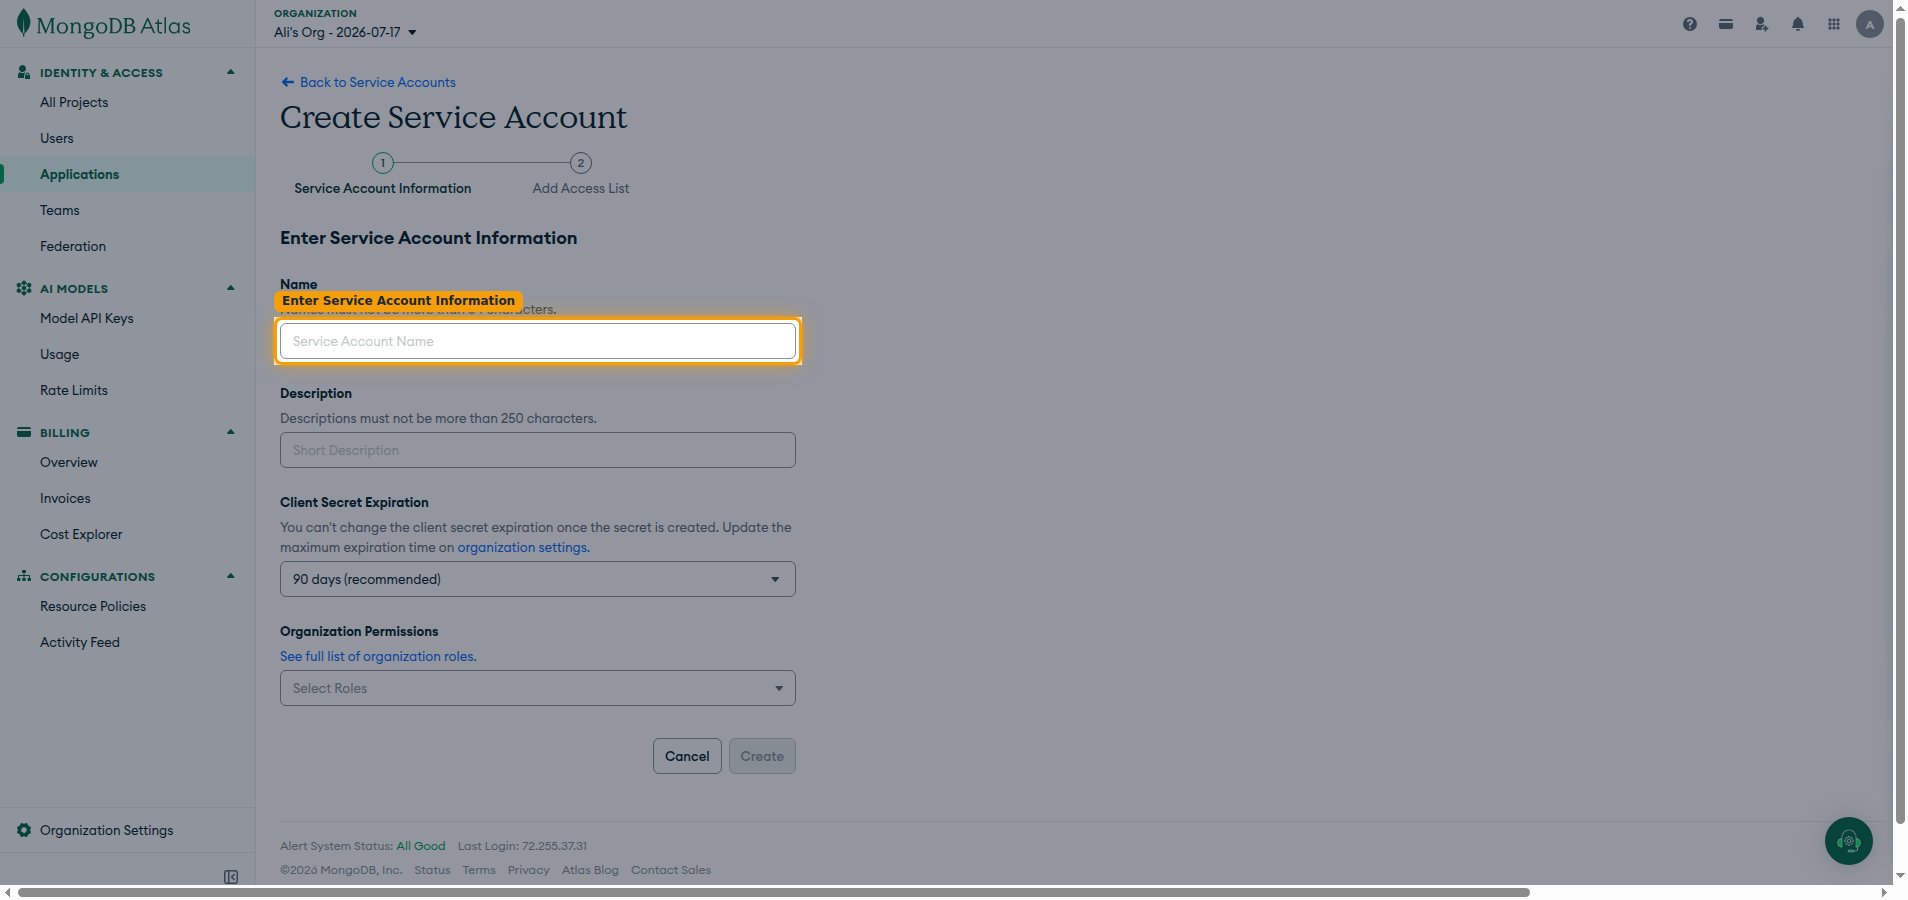Image resolution: width=1908 pixels, height=900 pixels.
Task: Click the support chat bubble icon
Action: tap(1849, 841)
